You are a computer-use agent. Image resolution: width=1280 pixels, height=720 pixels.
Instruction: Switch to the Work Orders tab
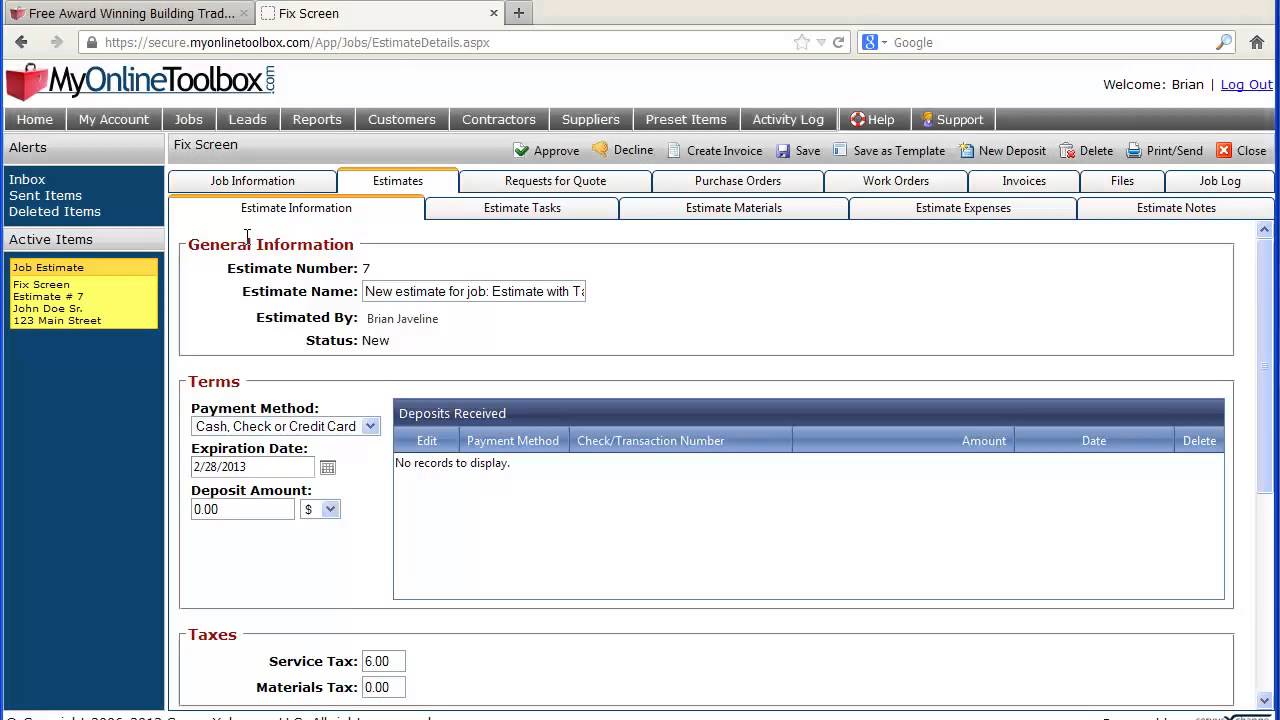click(896, 181)
